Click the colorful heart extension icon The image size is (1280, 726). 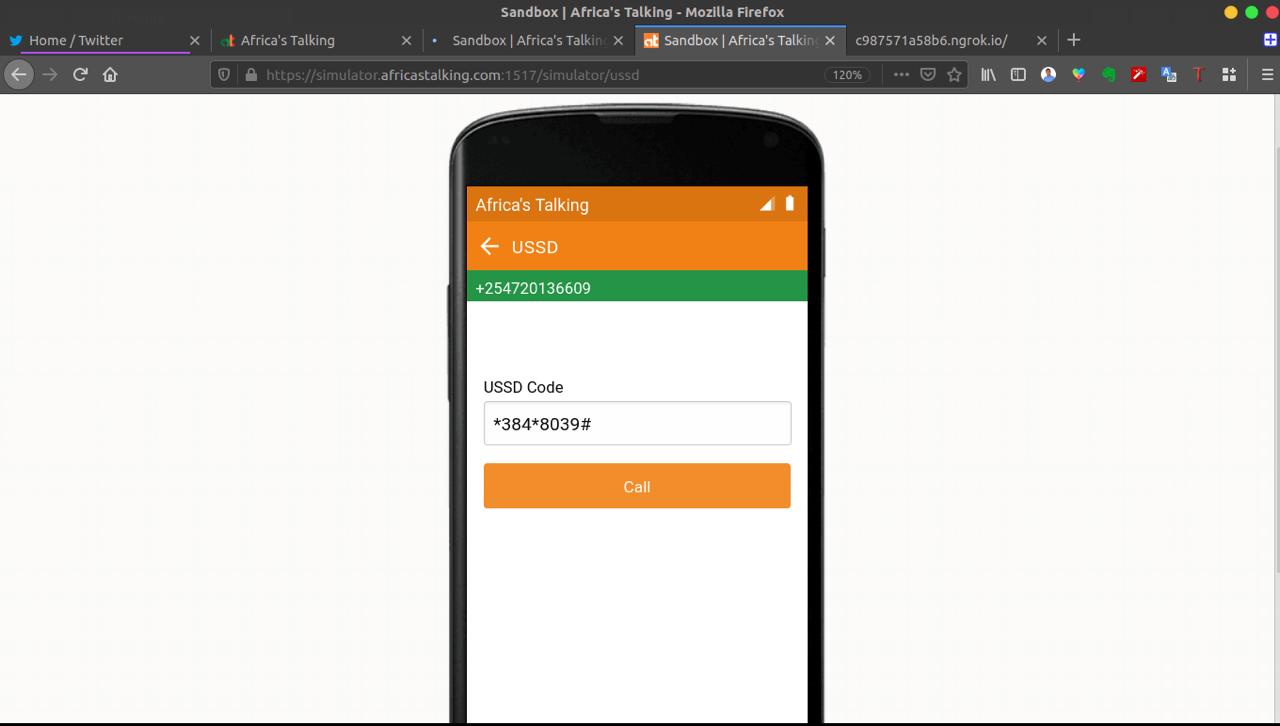(x=1078, y=74)
